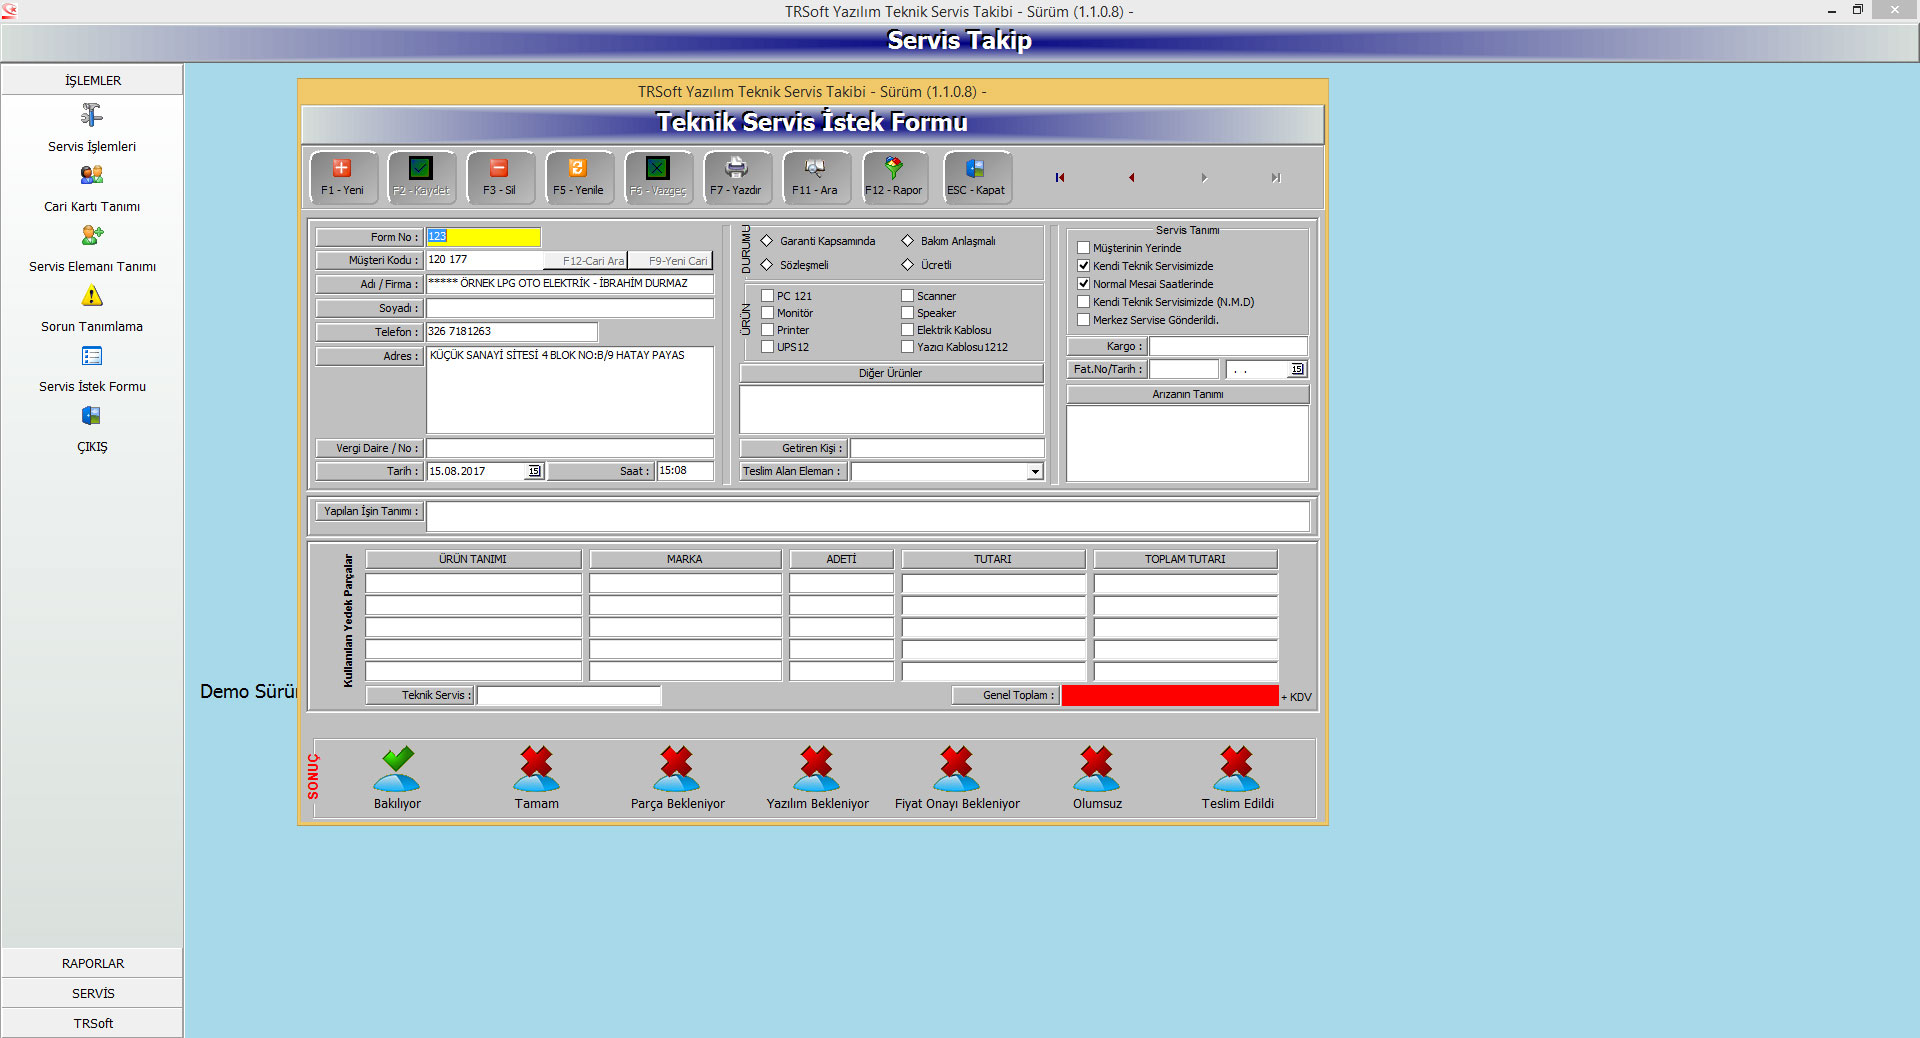The width and height of the screenshot is (1920, 1038).
Task: Go to the next record arrow
Action: [1204, 178]
